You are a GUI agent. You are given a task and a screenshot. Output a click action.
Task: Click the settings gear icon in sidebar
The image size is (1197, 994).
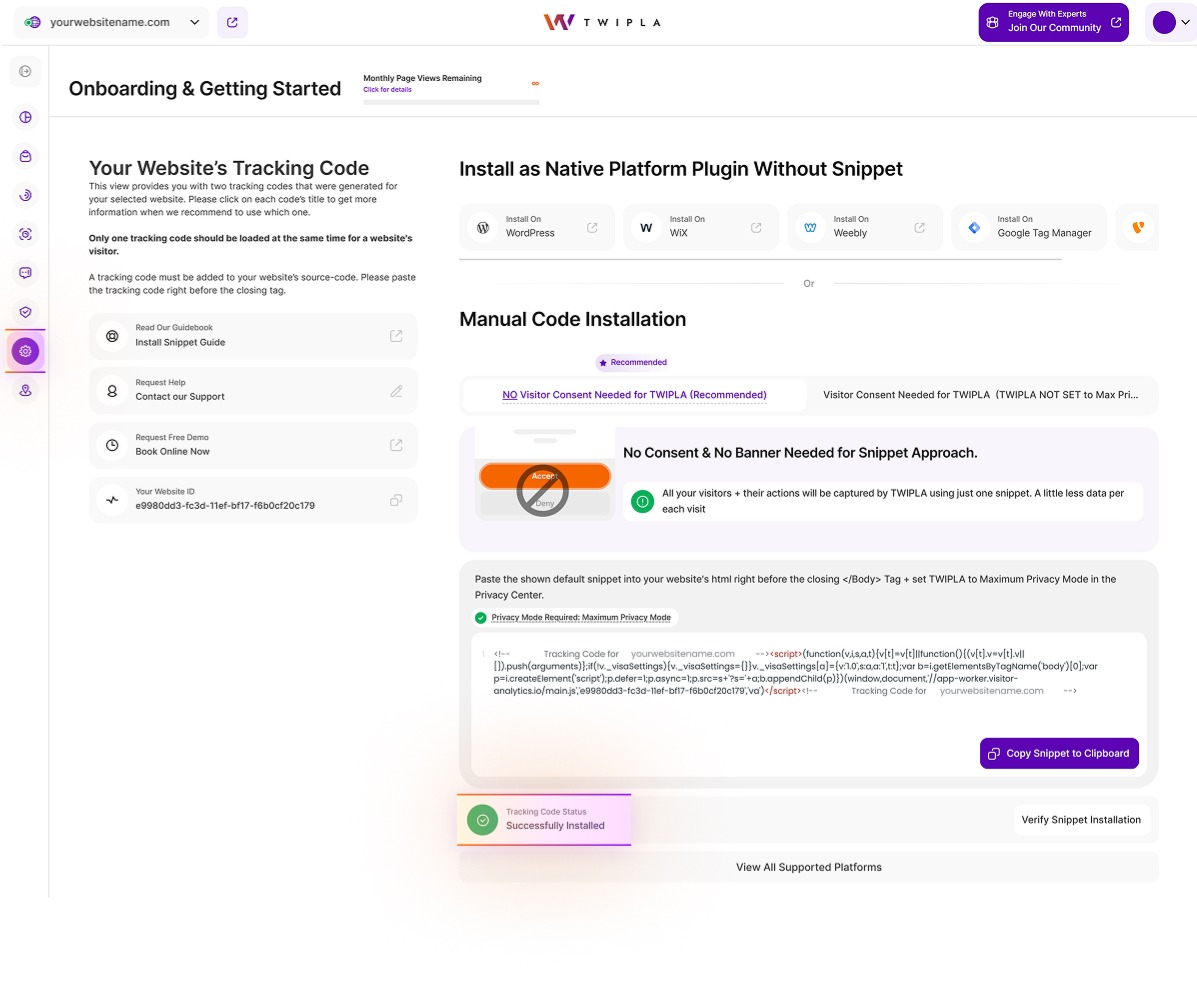pyautogui.click(x=25, y=351)
